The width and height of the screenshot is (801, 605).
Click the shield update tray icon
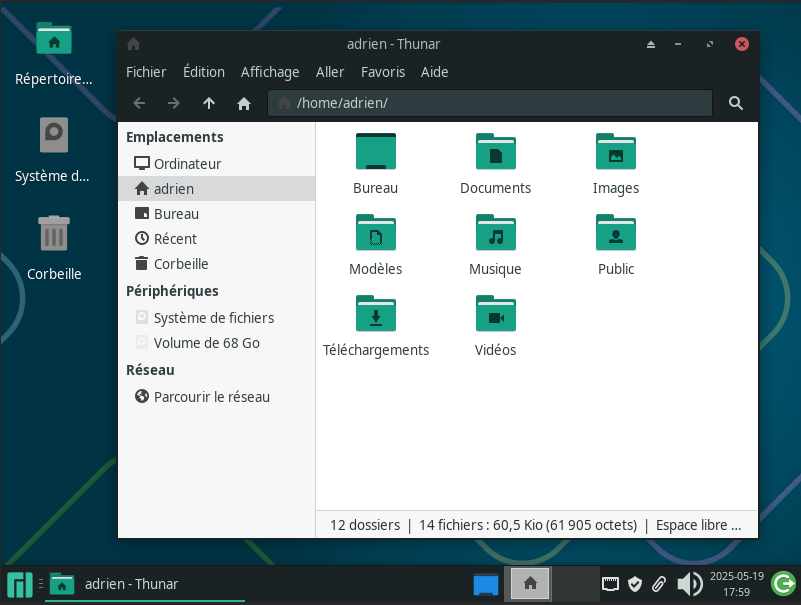click(634, 584)
